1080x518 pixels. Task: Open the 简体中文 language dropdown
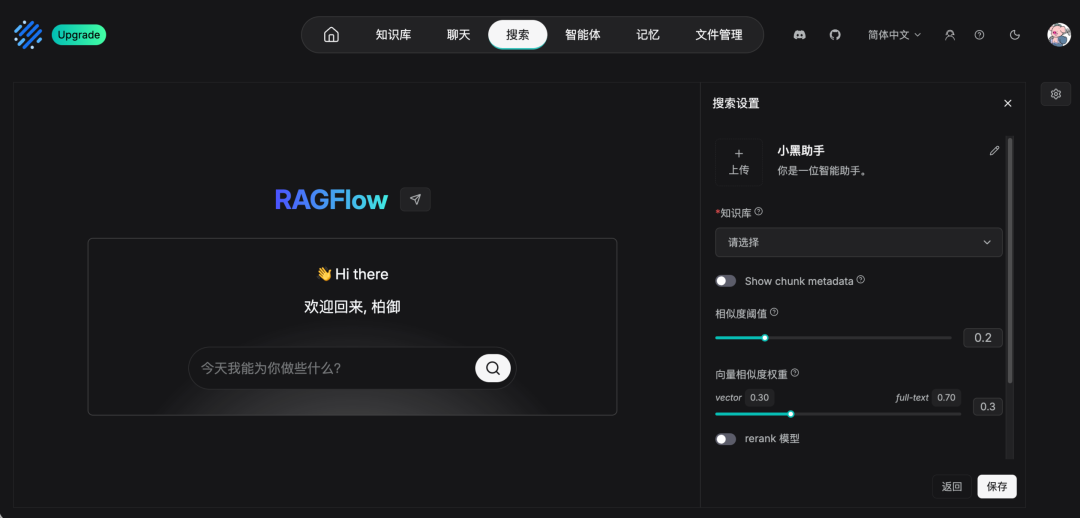(x=894, y=34)
